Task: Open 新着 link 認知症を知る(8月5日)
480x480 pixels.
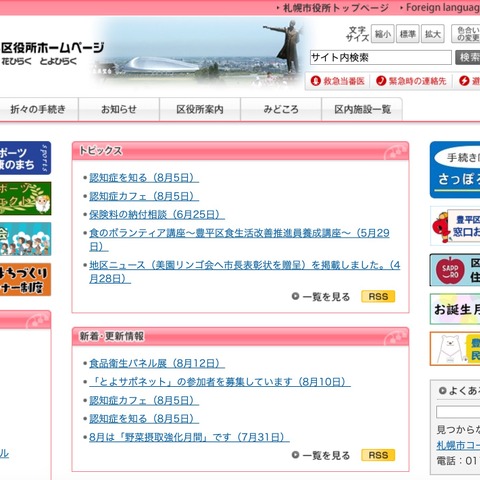Action: click(x=144, y=418)
